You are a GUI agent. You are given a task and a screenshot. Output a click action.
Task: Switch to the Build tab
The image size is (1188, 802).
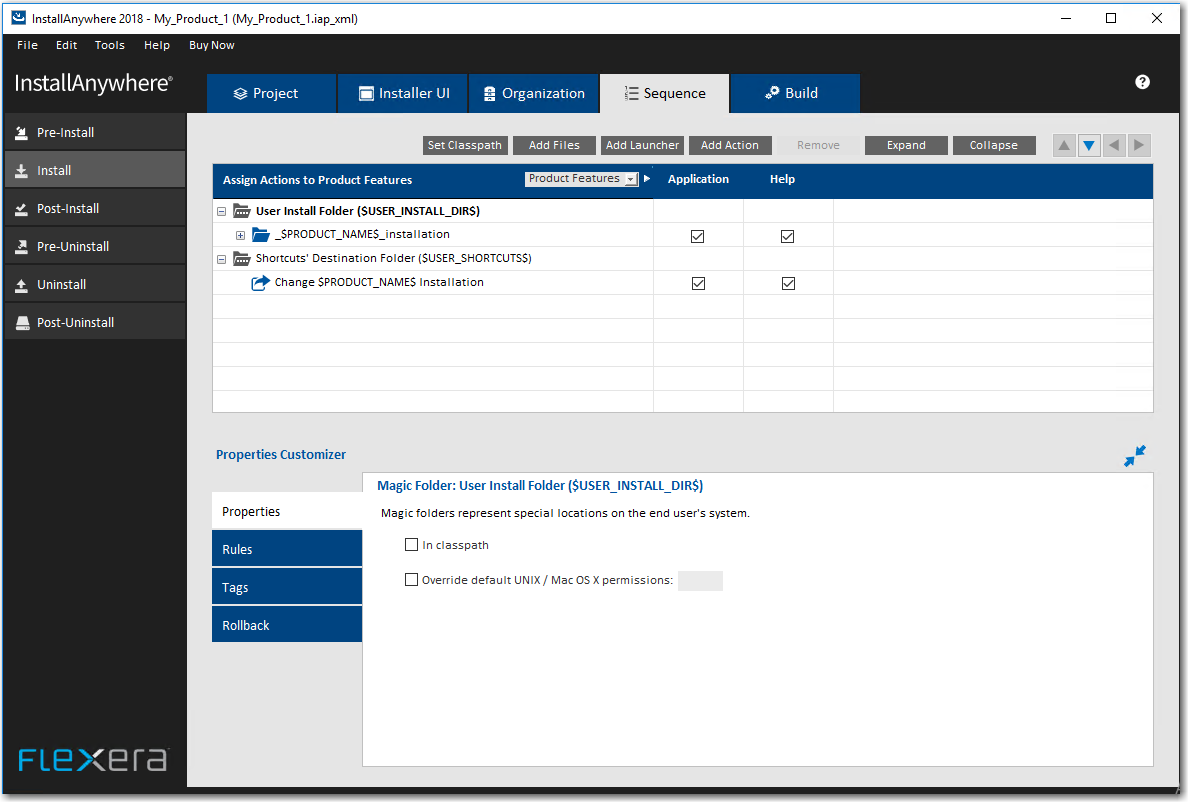(x=794, y=93)
